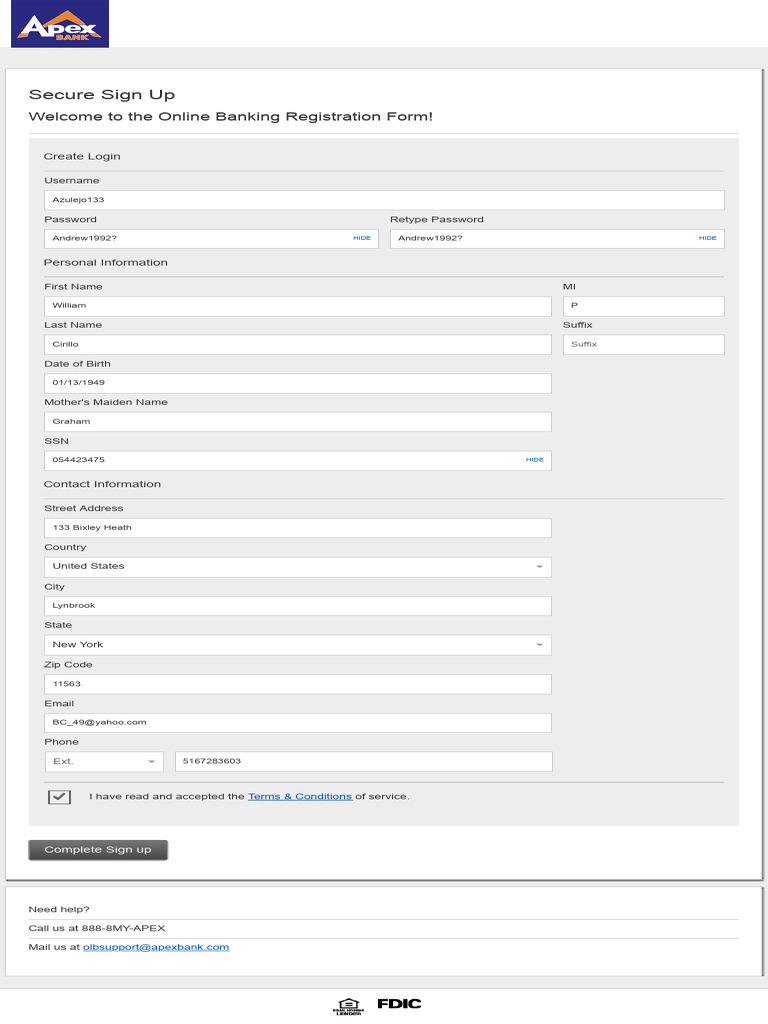Focus the Email input field
This screenshot has height=1024, width=768.
click(x=297, y=722)
